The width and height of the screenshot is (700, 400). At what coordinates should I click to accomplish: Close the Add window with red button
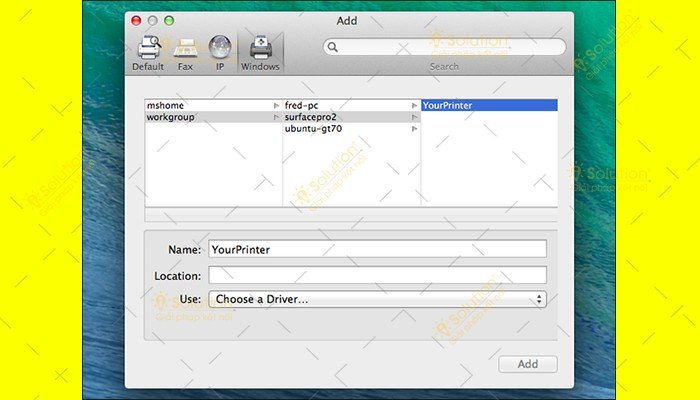tap(136, 21)
